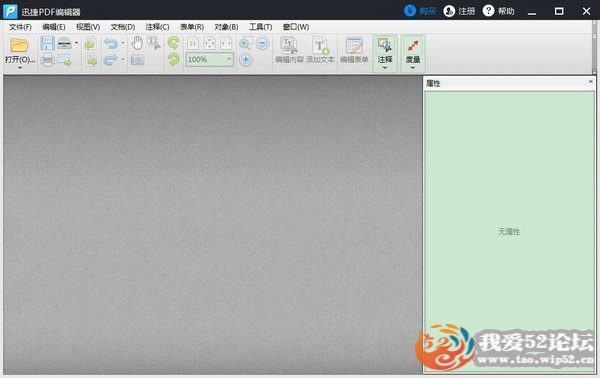Expand the scanner dropdown arrow
The height and width of the screenshot is (378, 600).
click(77, 43)
